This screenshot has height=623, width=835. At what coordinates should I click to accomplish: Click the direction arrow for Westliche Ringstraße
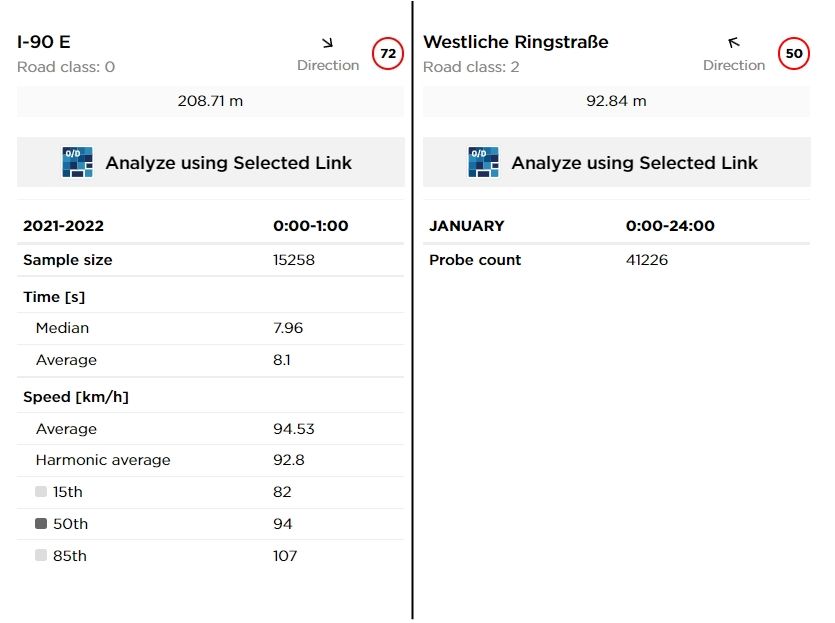[x=734, y=43]
